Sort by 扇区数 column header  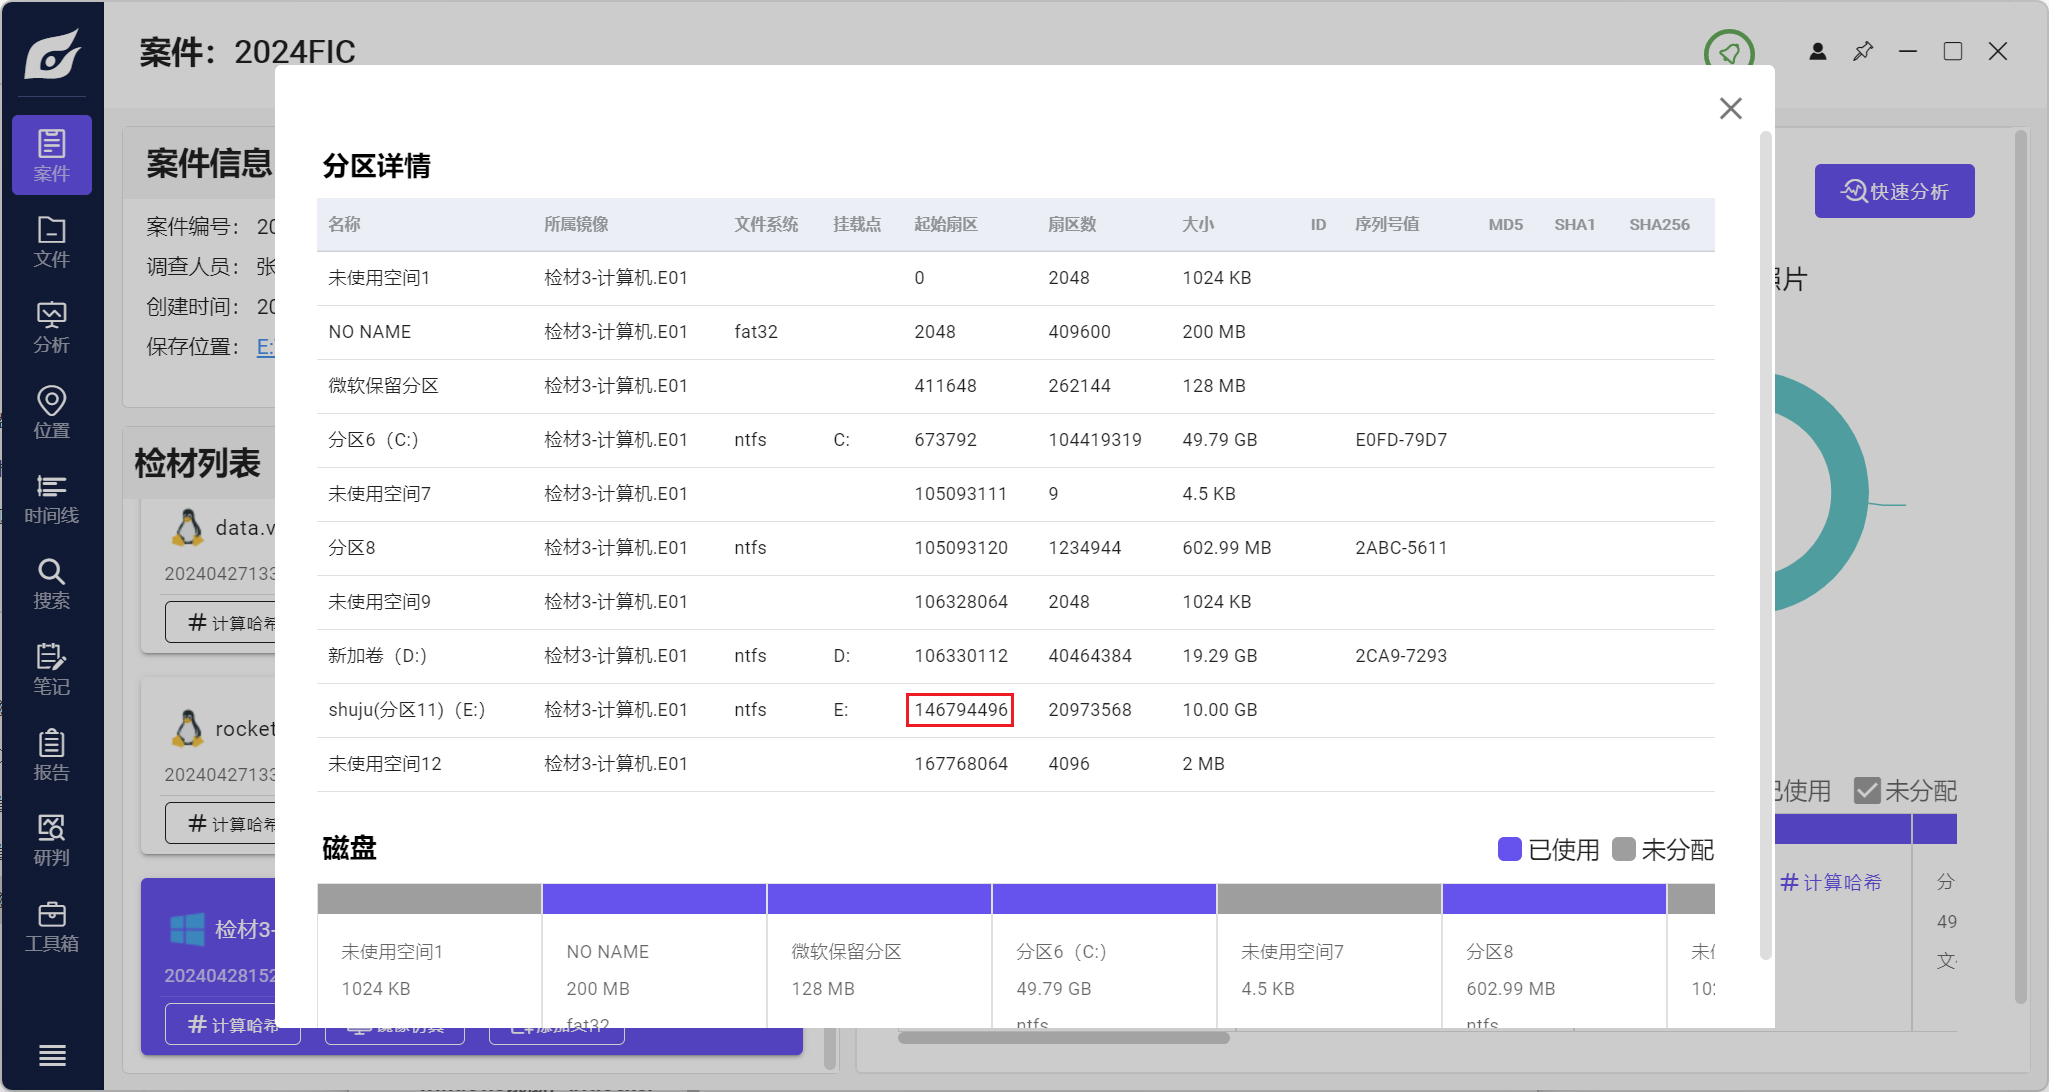(x=1072, y=224)
